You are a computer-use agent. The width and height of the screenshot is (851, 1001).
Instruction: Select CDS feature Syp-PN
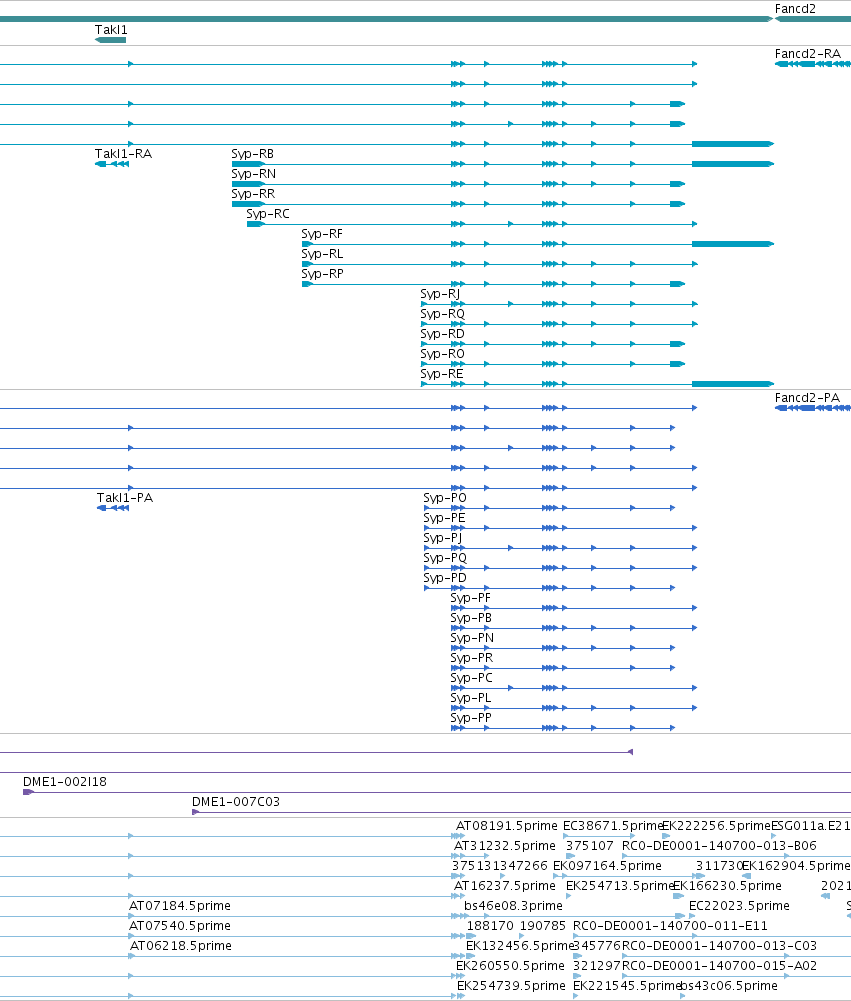pos(472,638)
